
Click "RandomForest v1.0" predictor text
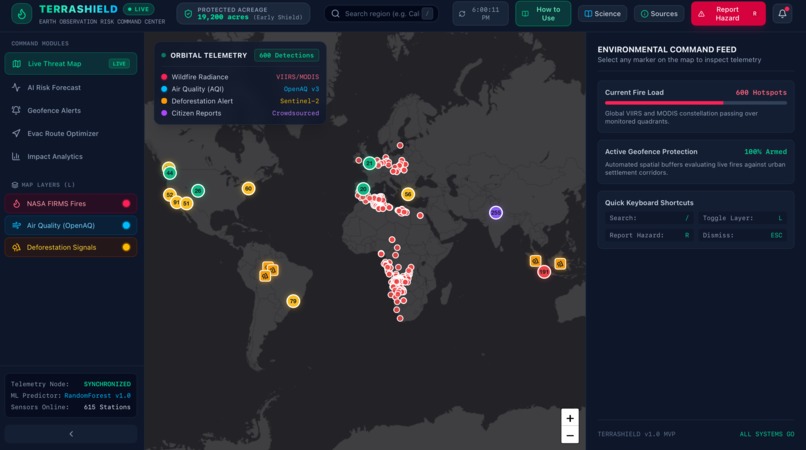[x=97, y=395]
